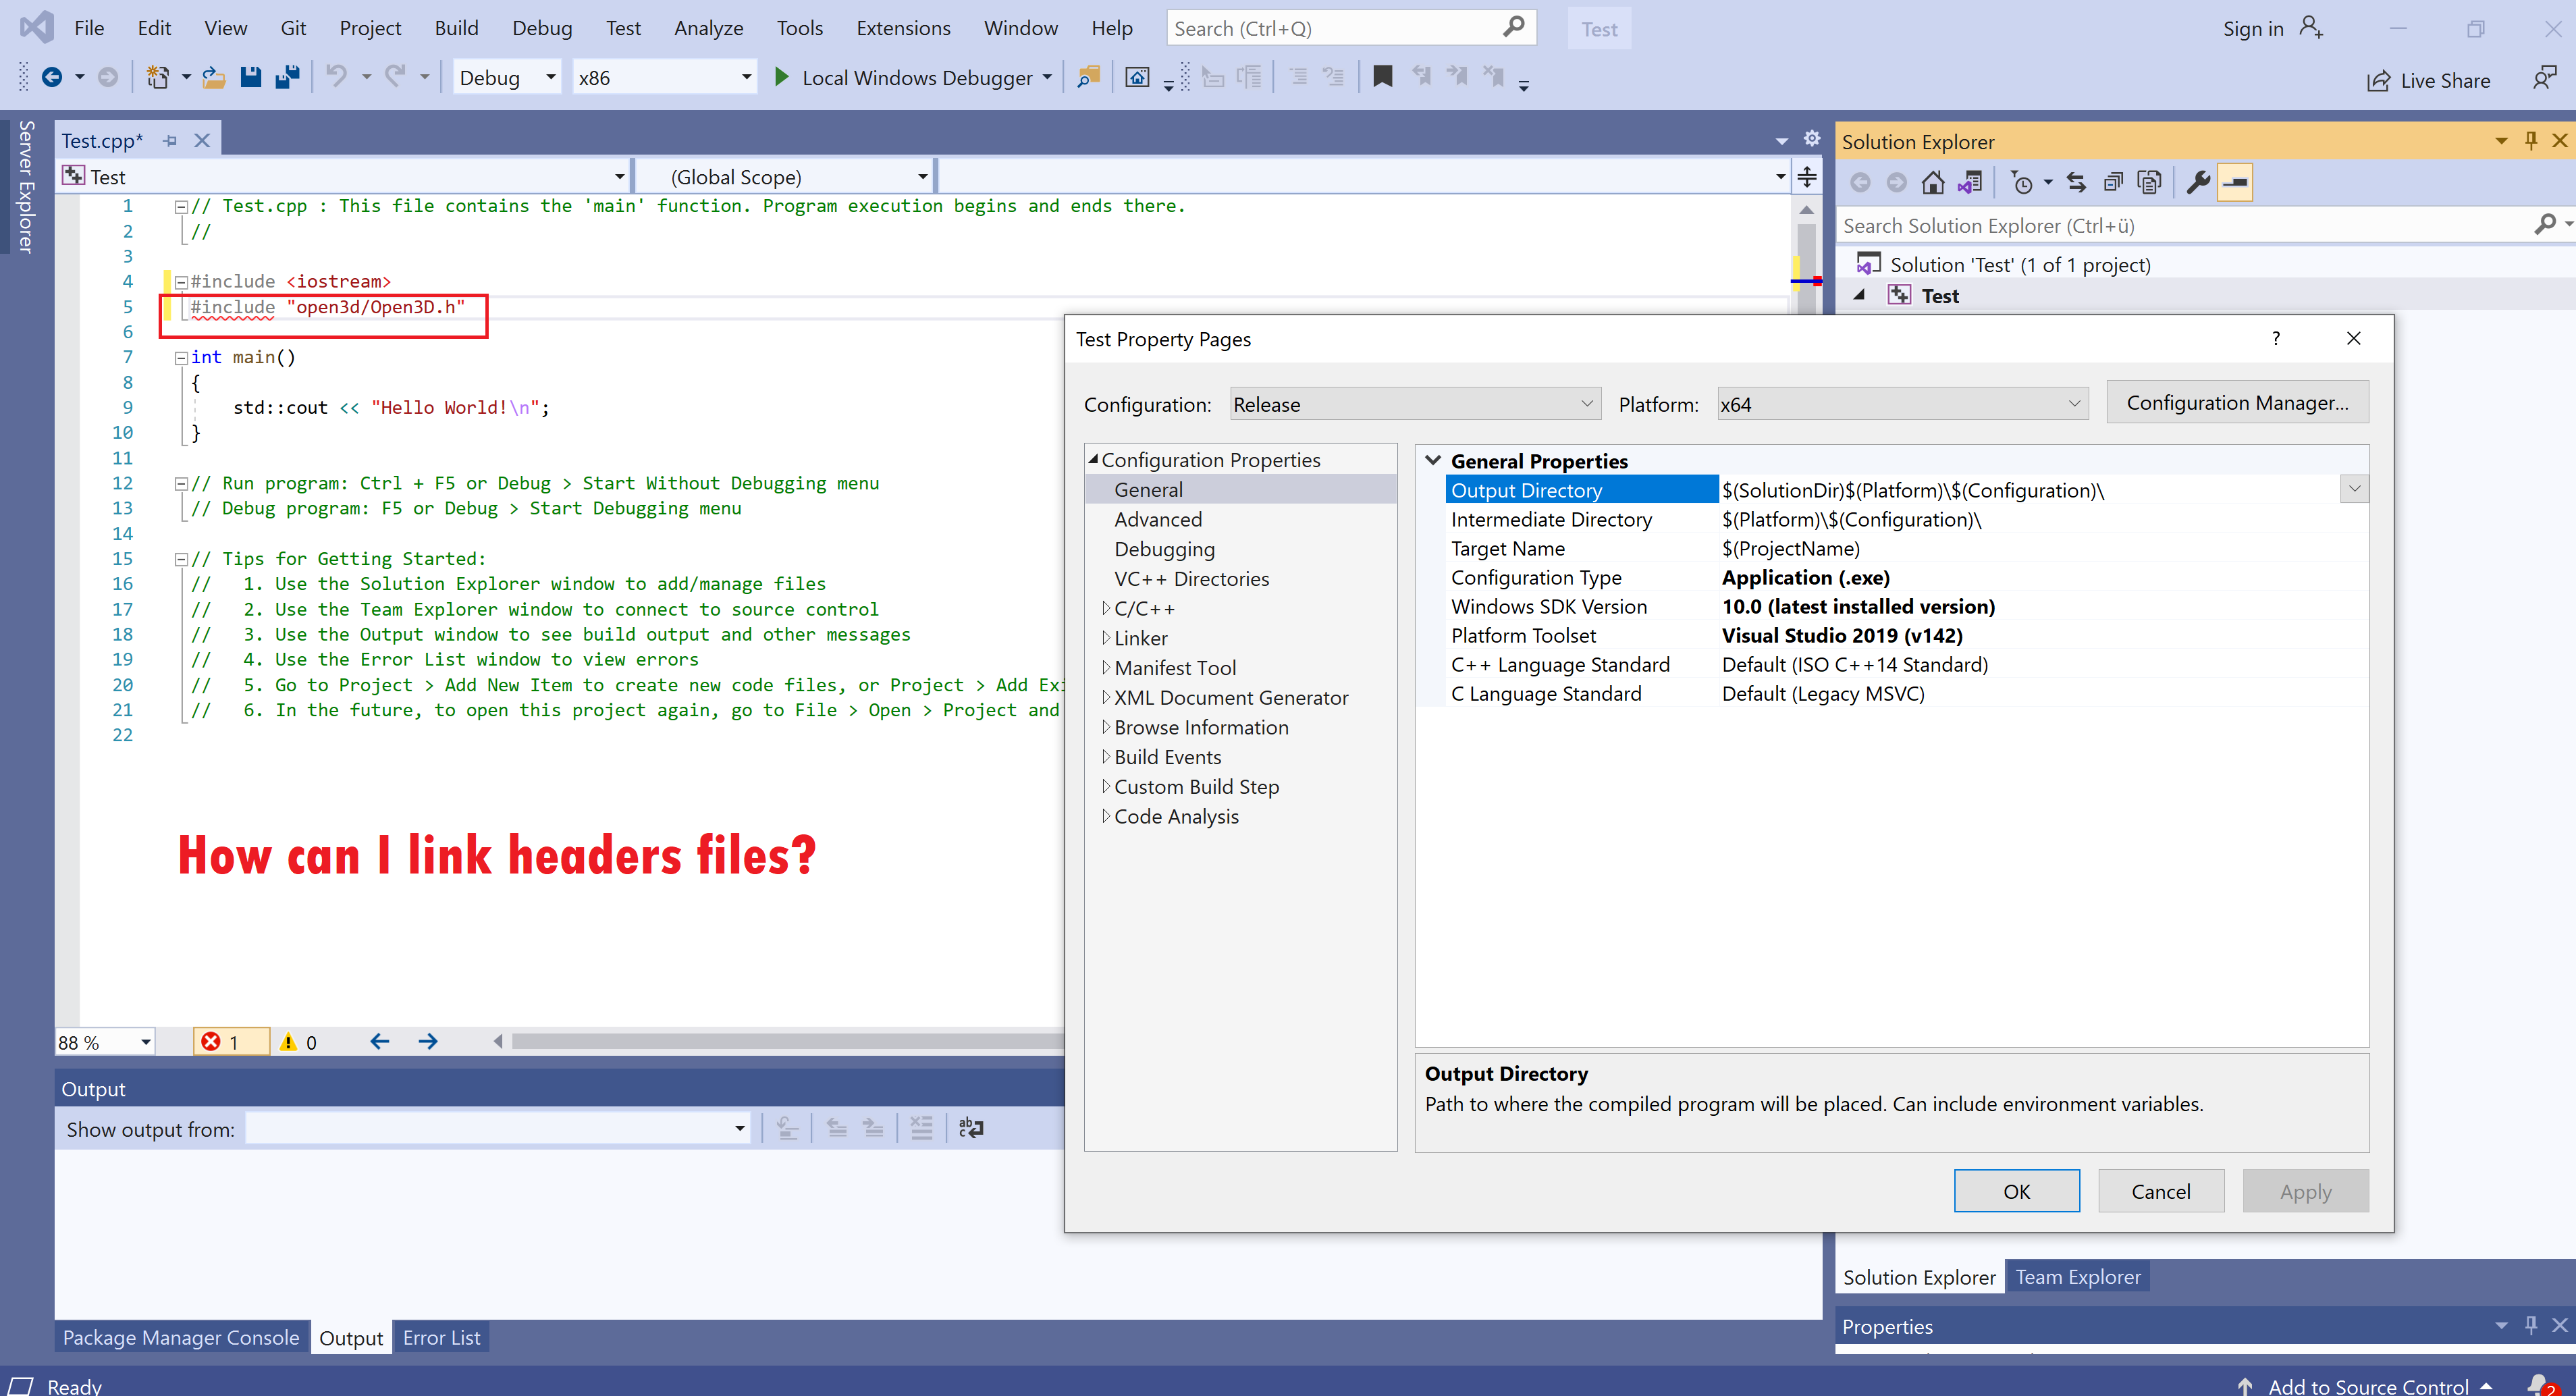Click the Collapse All icon in Solution Explorer

[2114, 181]
